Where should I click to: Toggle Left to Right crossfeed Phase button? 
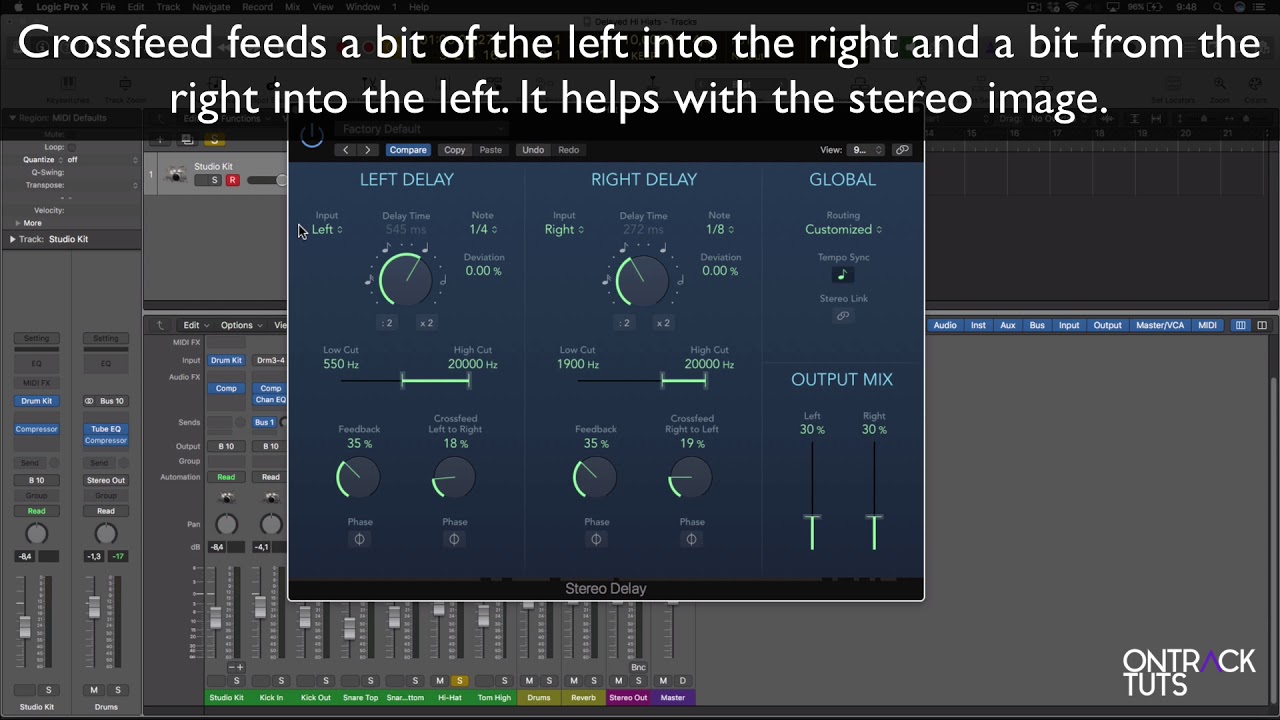point(454,539)
